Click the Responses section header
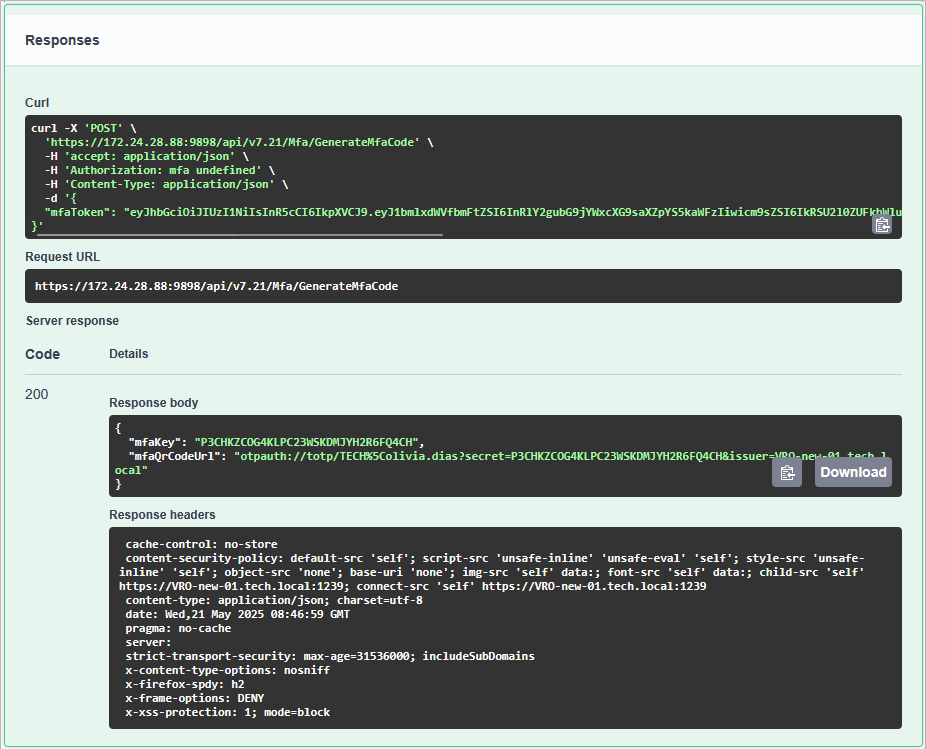This screenshot has height=749, width=926. click(x=62, y=40)
